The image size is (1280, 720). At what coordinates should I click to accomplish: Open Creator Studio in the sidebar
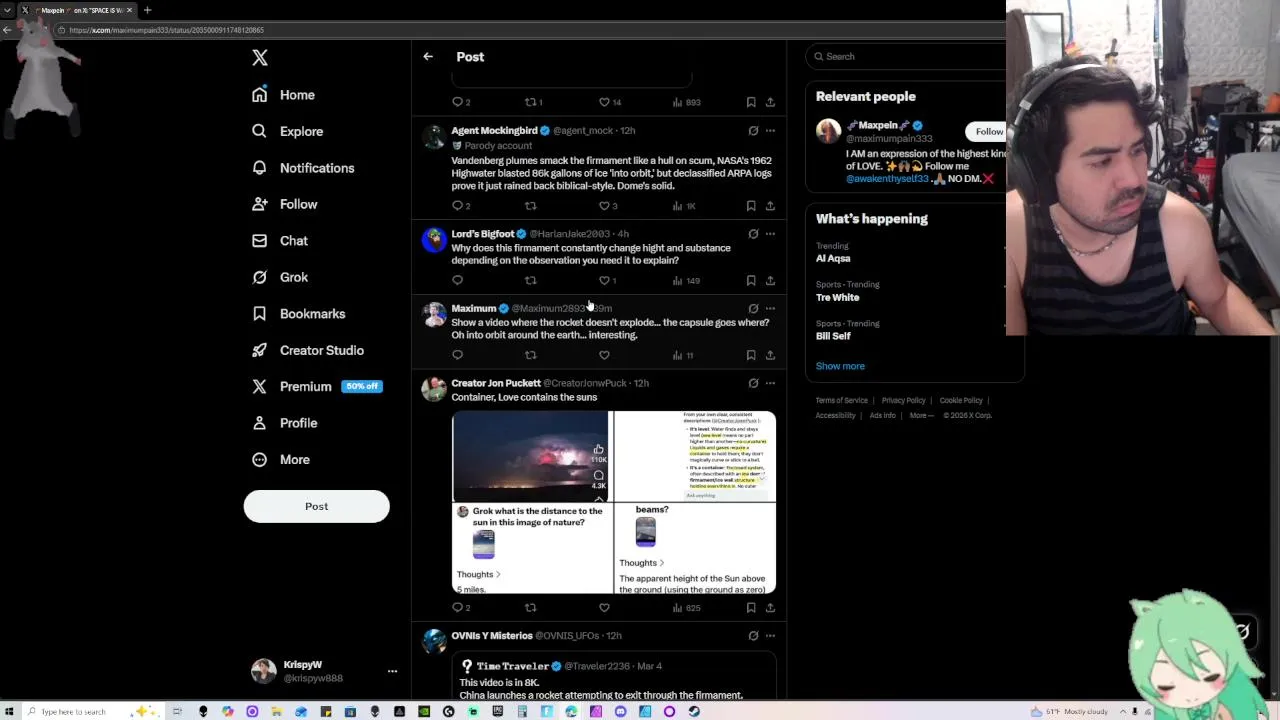point(308,350)
